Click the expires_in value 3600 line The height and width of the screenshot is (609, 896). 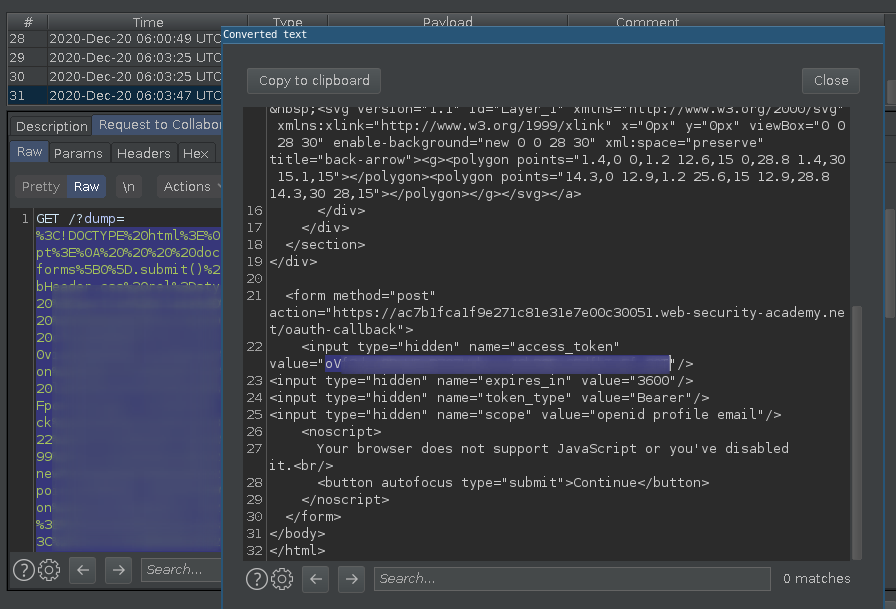point(481,380)
